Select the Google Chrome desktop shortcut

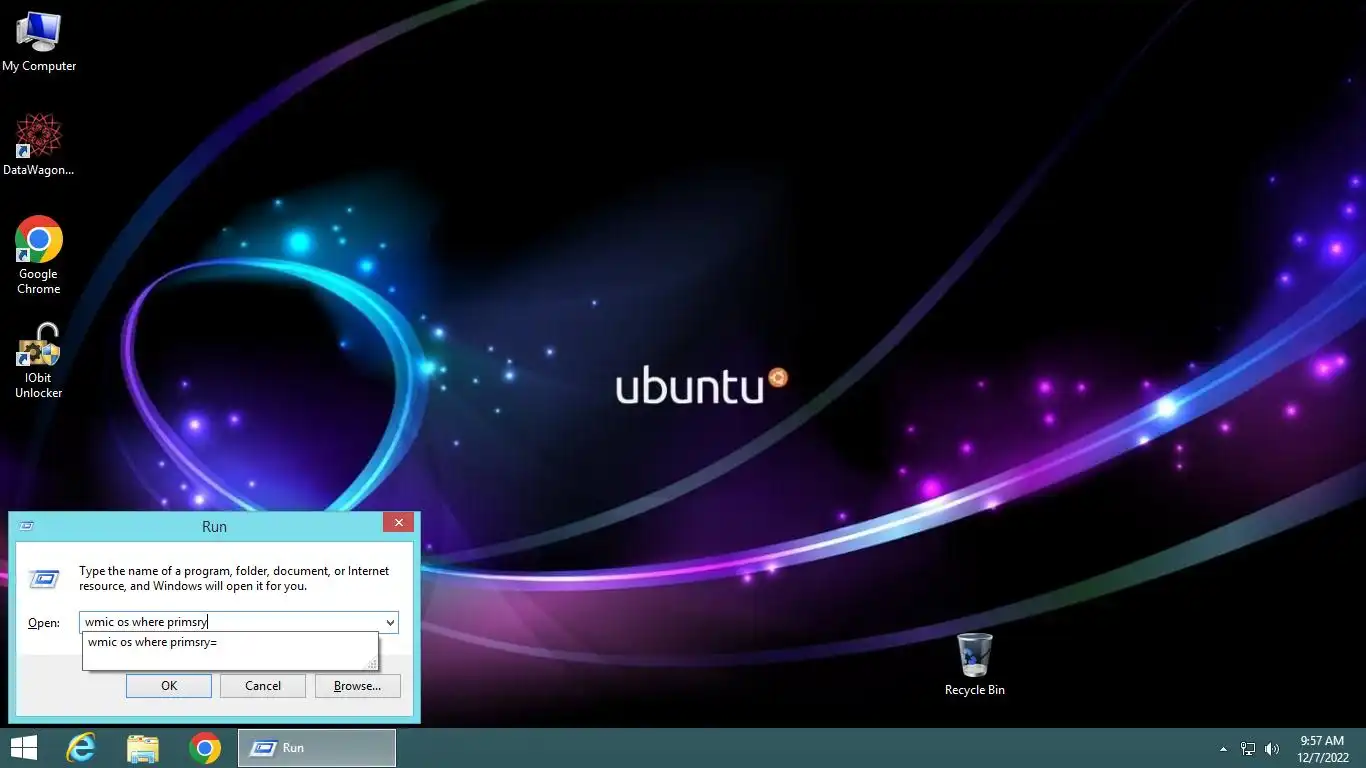tap(39, 255)
